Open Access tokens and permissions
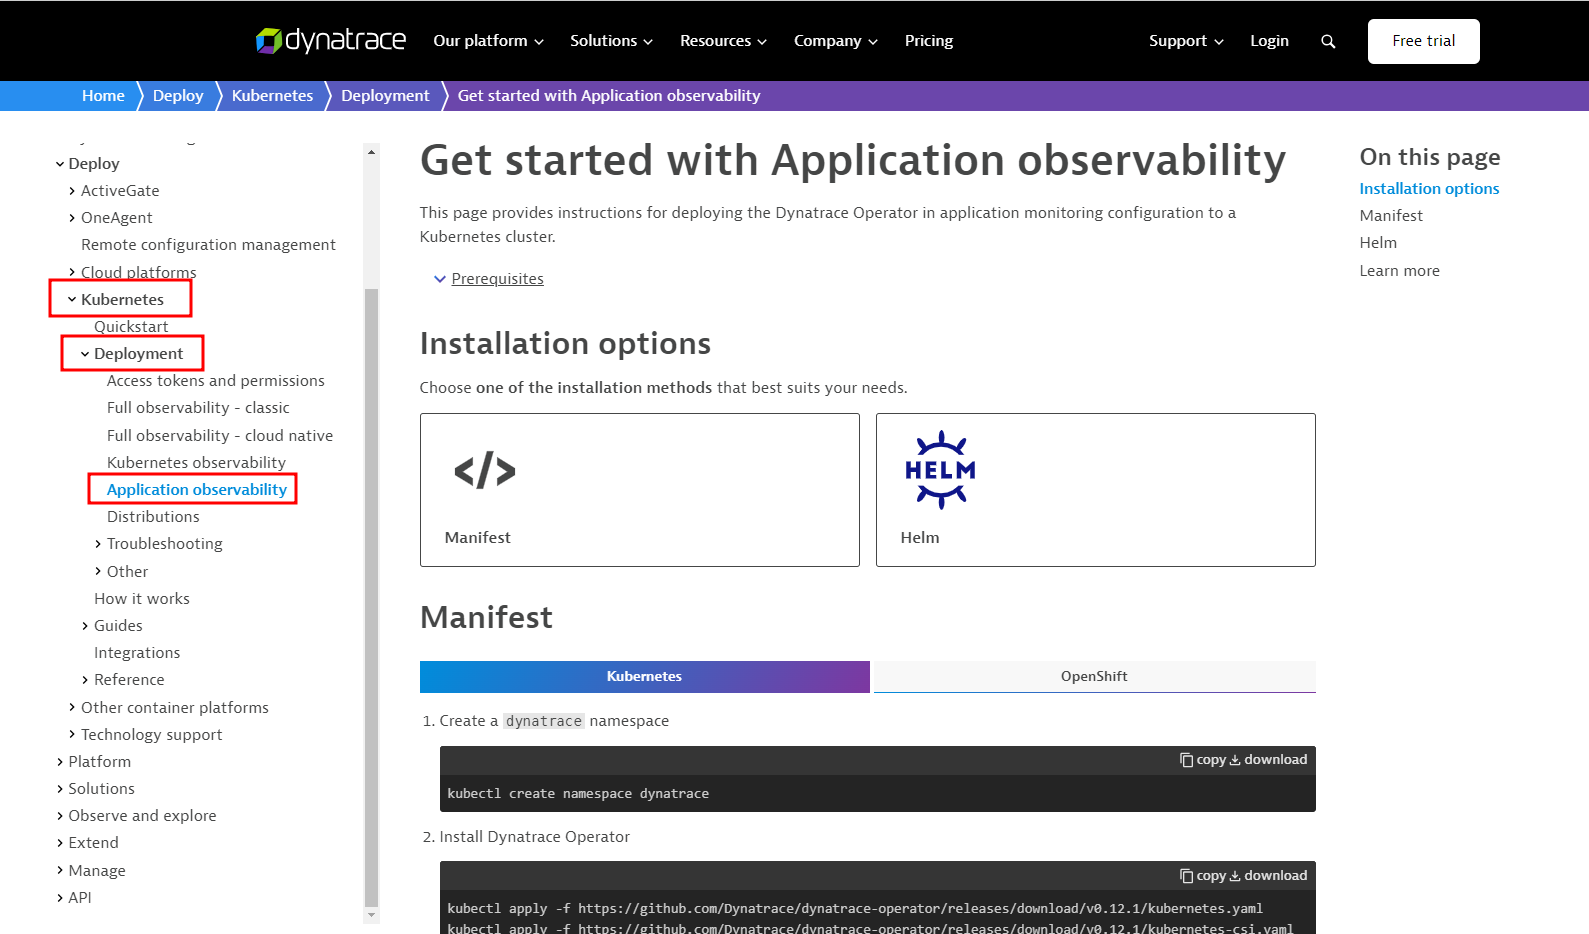 [216, 381]
